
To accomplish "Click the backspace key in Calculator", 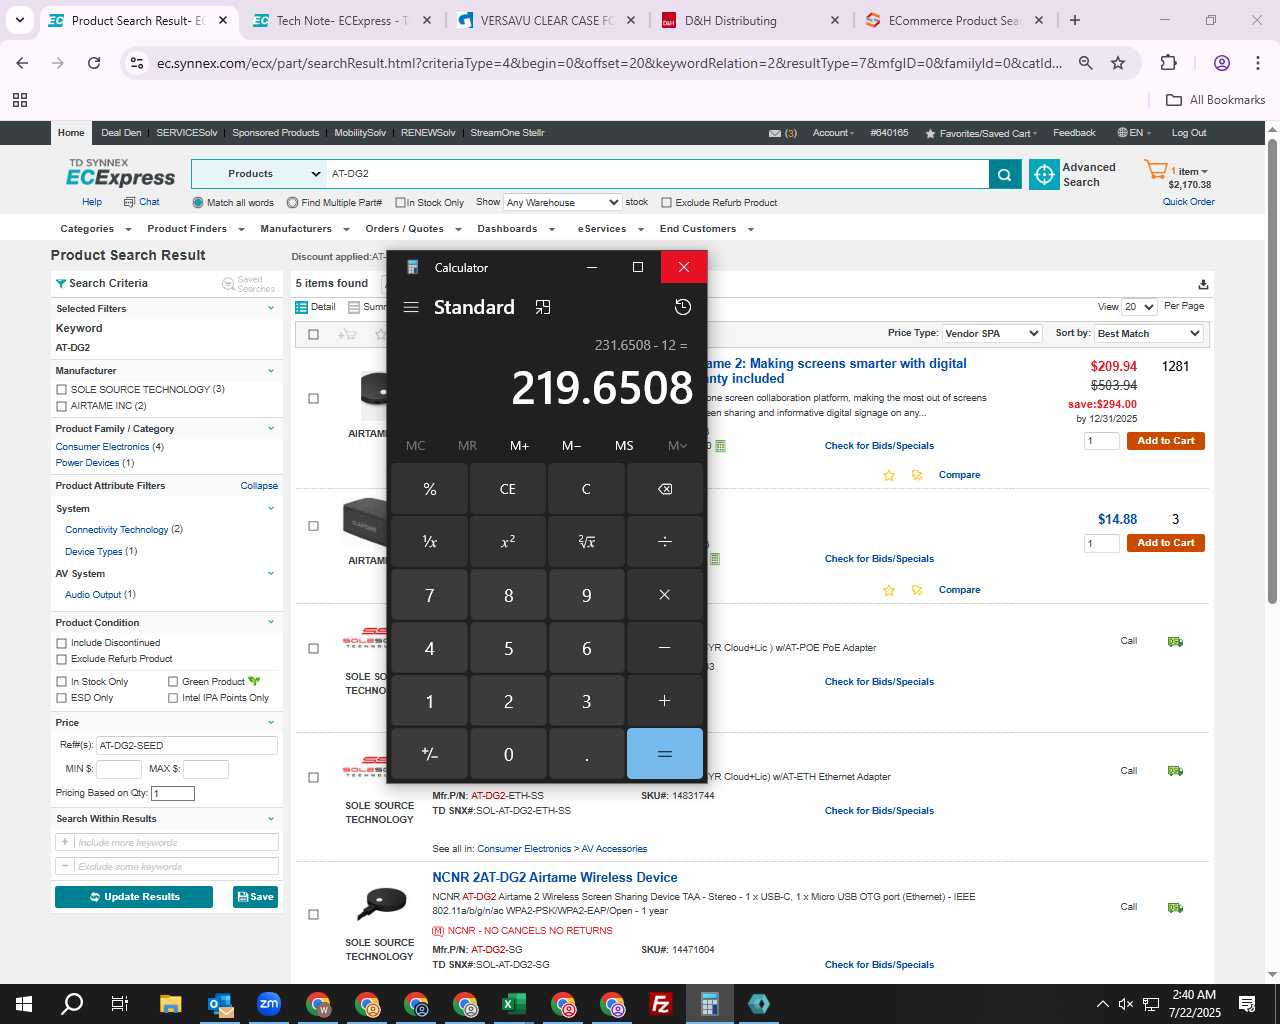I will click(665, 489).
